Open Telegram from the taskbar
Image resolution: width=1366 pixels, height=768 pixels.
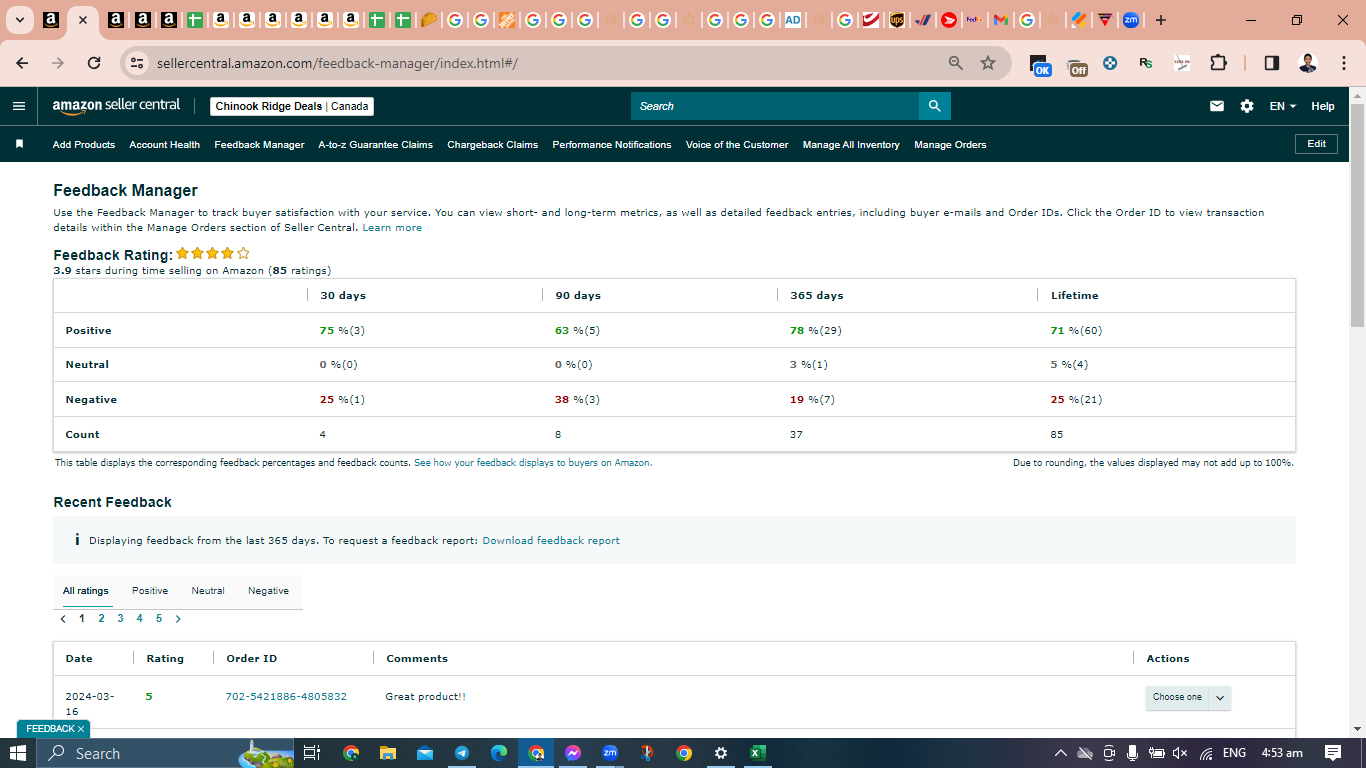tap(462, 753)
